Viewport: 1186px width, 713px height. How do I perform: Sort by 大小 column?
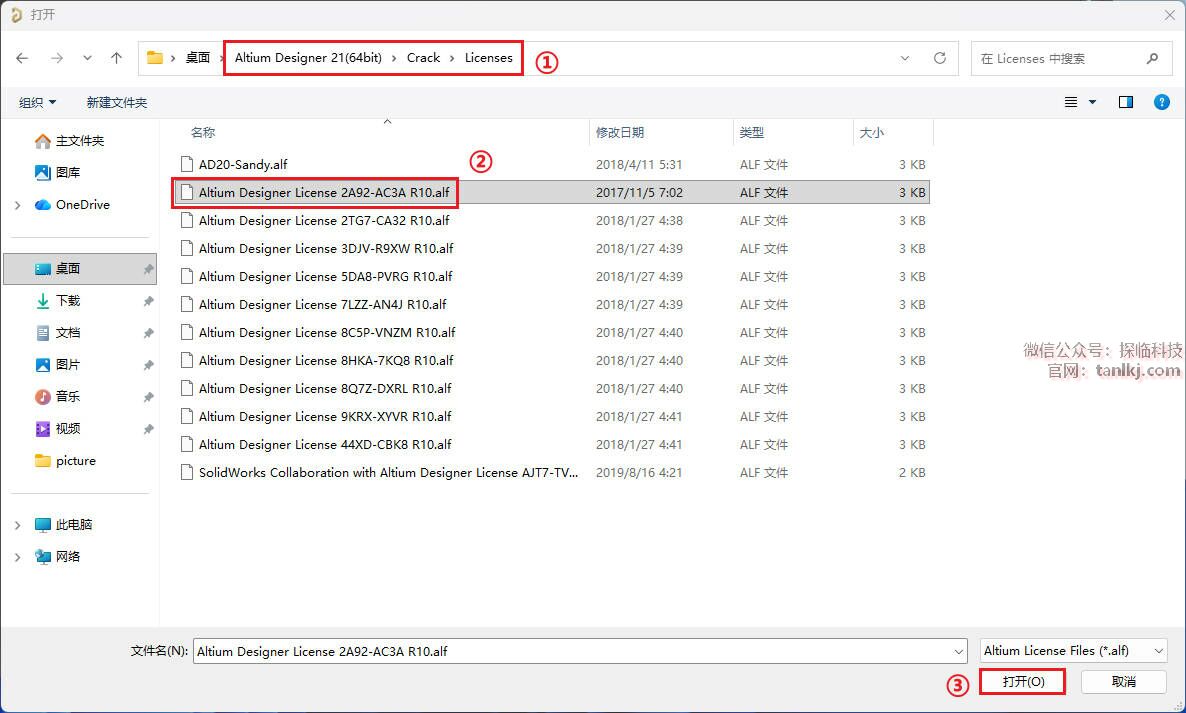(871, 132)
